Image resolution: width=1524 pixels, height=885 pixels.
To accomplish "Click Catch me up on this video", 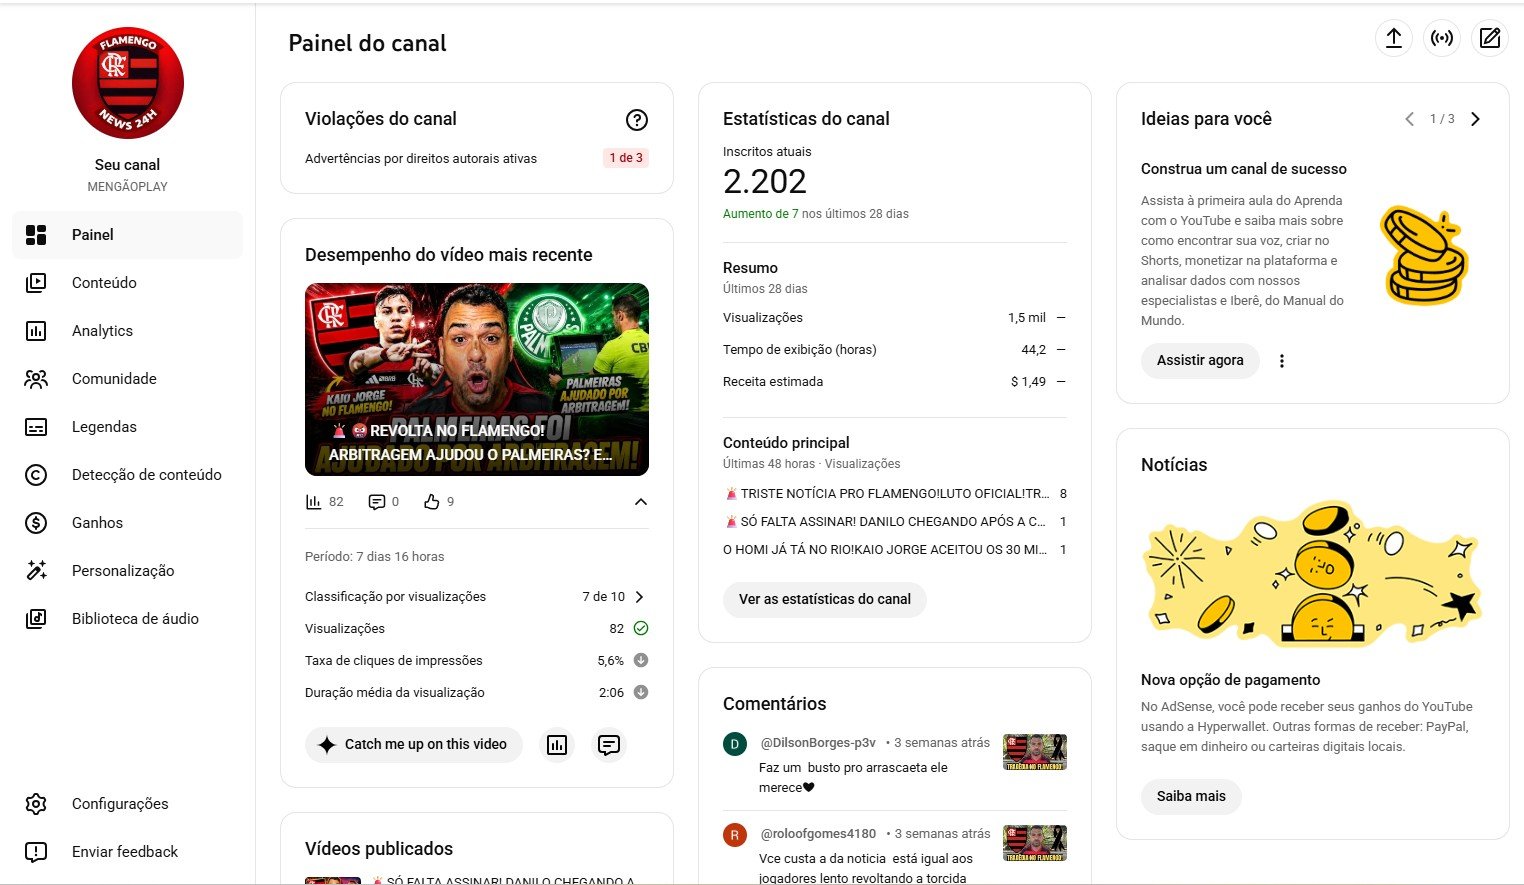I will [x=414, y=745].
